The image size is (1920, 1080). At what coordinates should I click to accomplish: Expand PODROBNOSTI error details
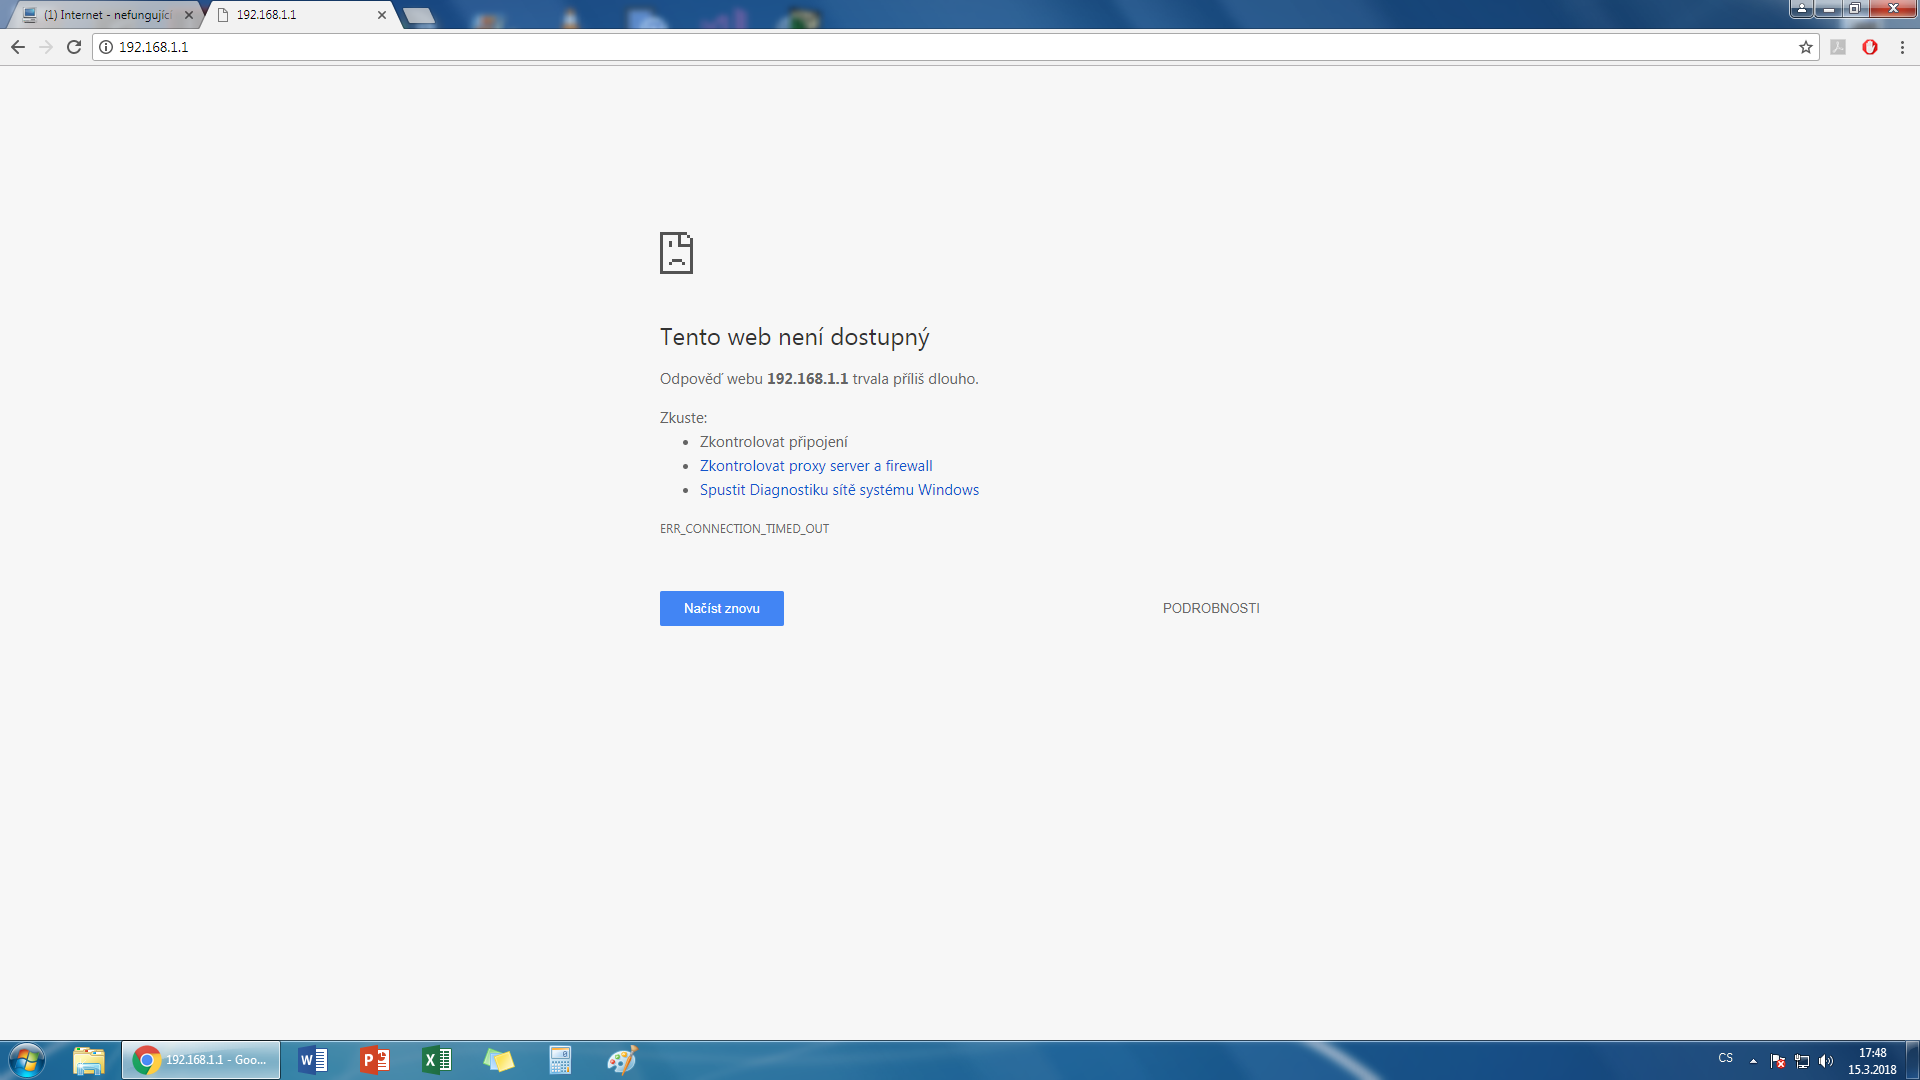pos(1210,608)
